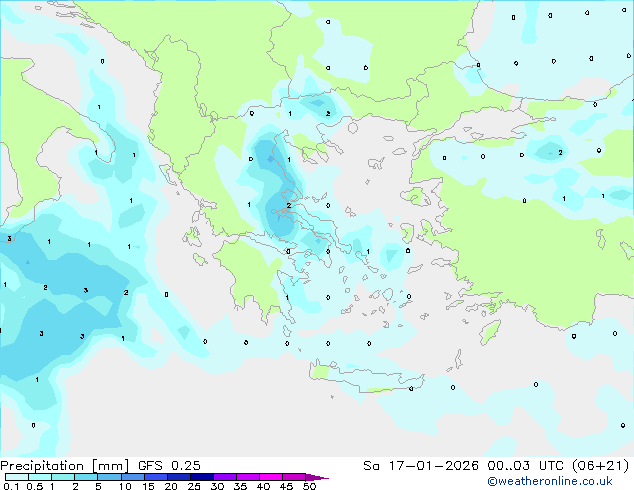
Task: Open the ©weatheronline.co.uk link
Action: (x=550, y=481)
